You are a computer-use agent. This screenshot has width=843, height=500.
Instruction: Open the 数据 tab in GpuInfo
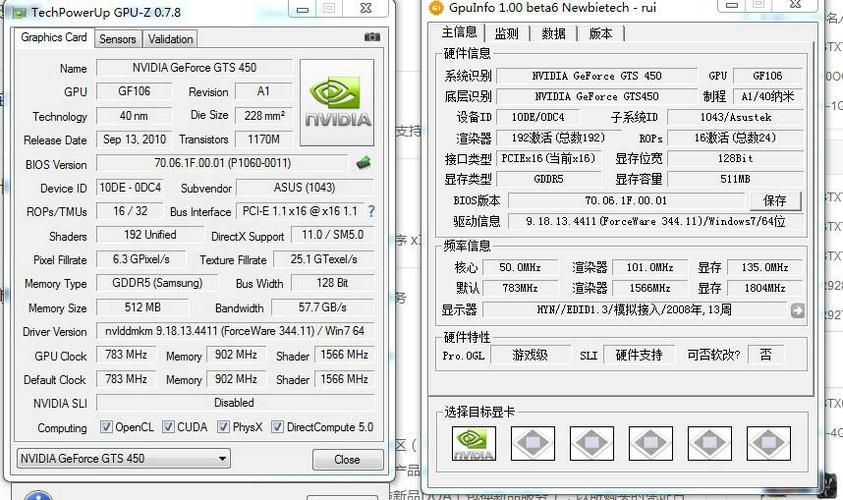pyautogui.click(x=553, y=33)
